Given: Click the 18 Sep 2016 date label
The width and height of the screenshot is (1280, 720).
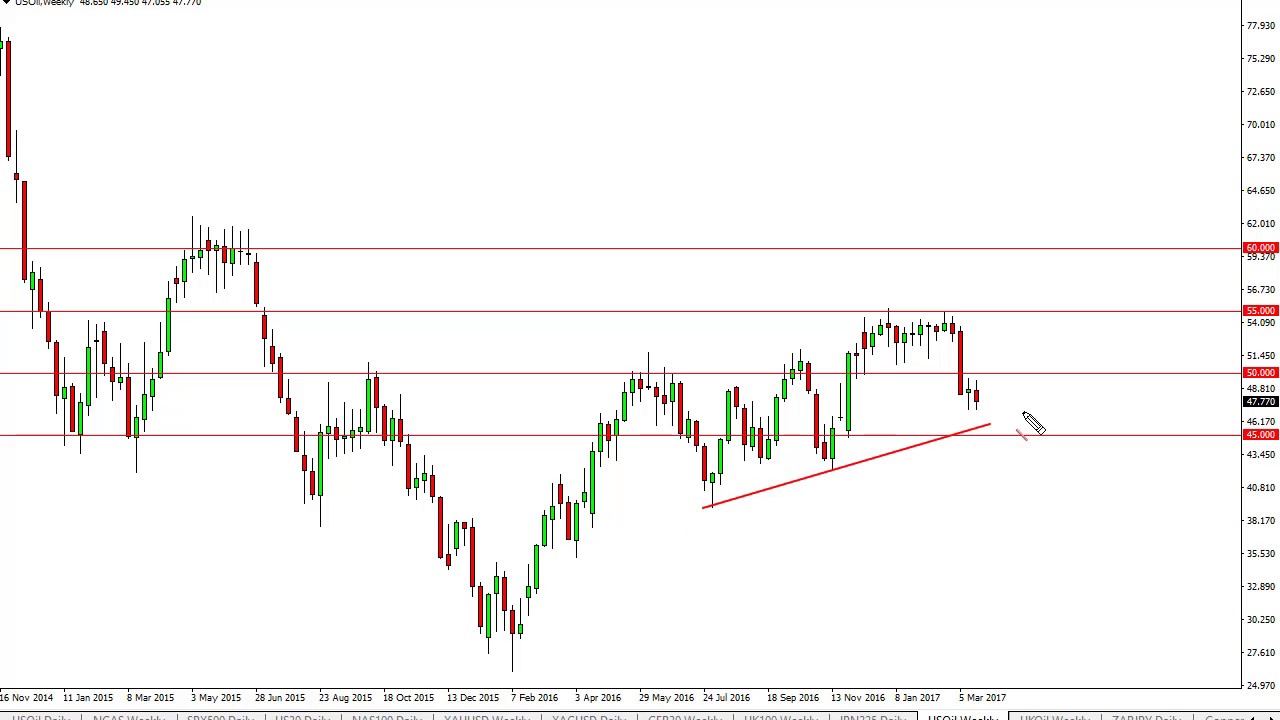Looking at the screenshot, I should pos(793,698).
